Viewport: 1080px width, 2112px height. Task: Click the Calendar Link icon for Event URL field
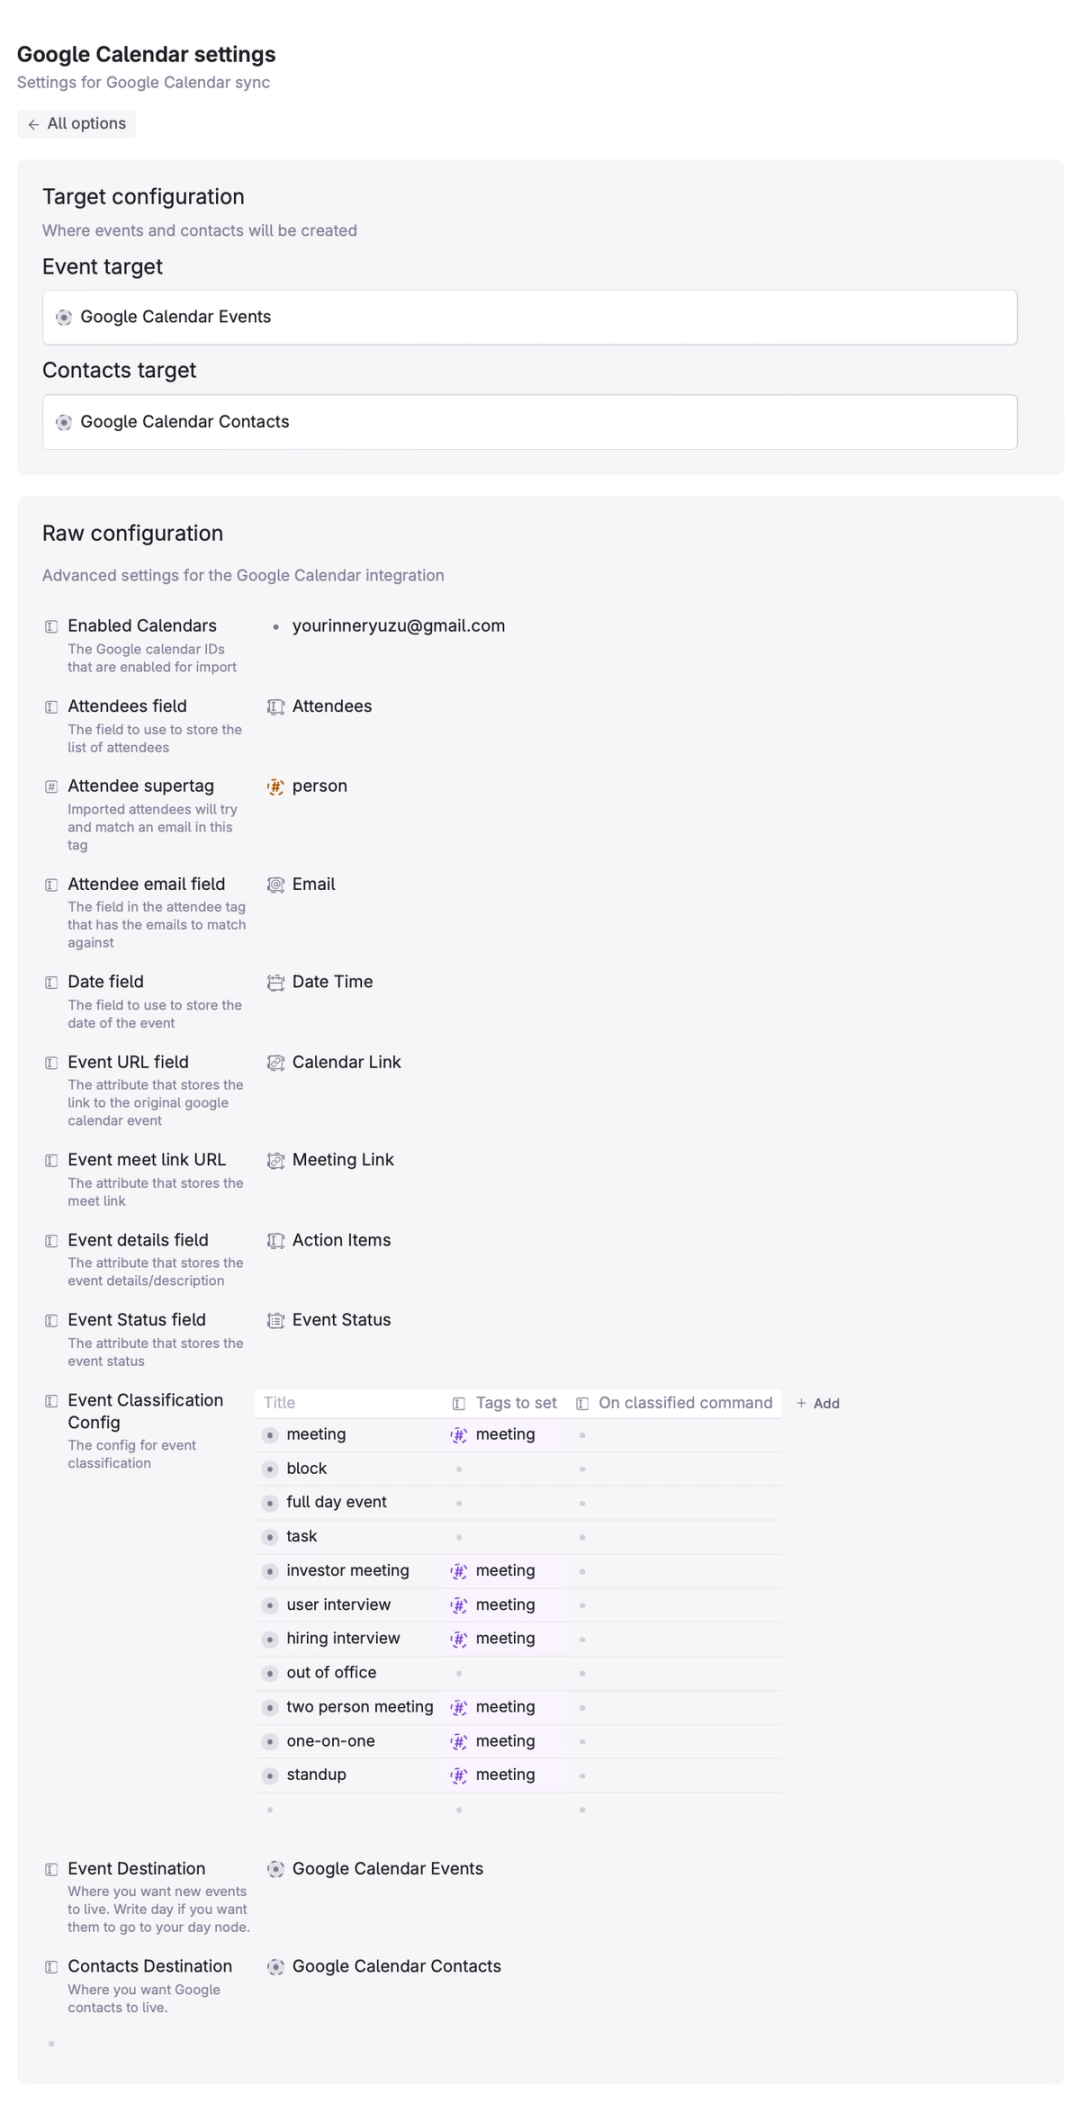(275, 1062)
